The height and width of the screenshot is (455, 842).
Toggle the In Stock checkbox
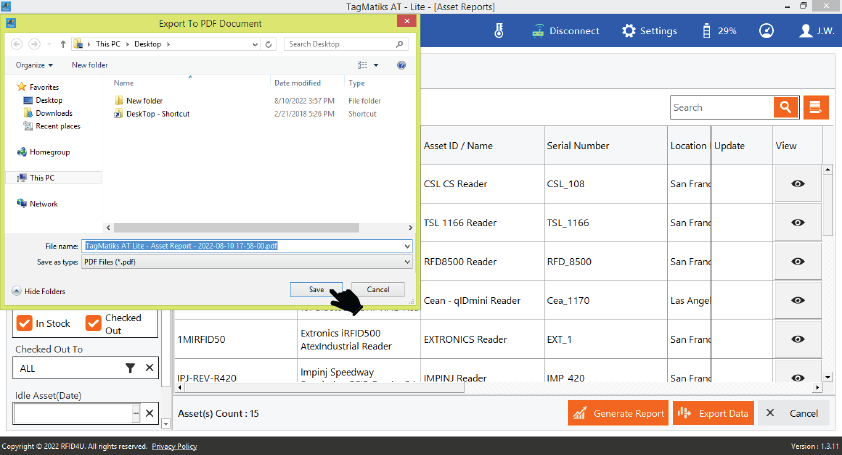click(x=24, y=324)
